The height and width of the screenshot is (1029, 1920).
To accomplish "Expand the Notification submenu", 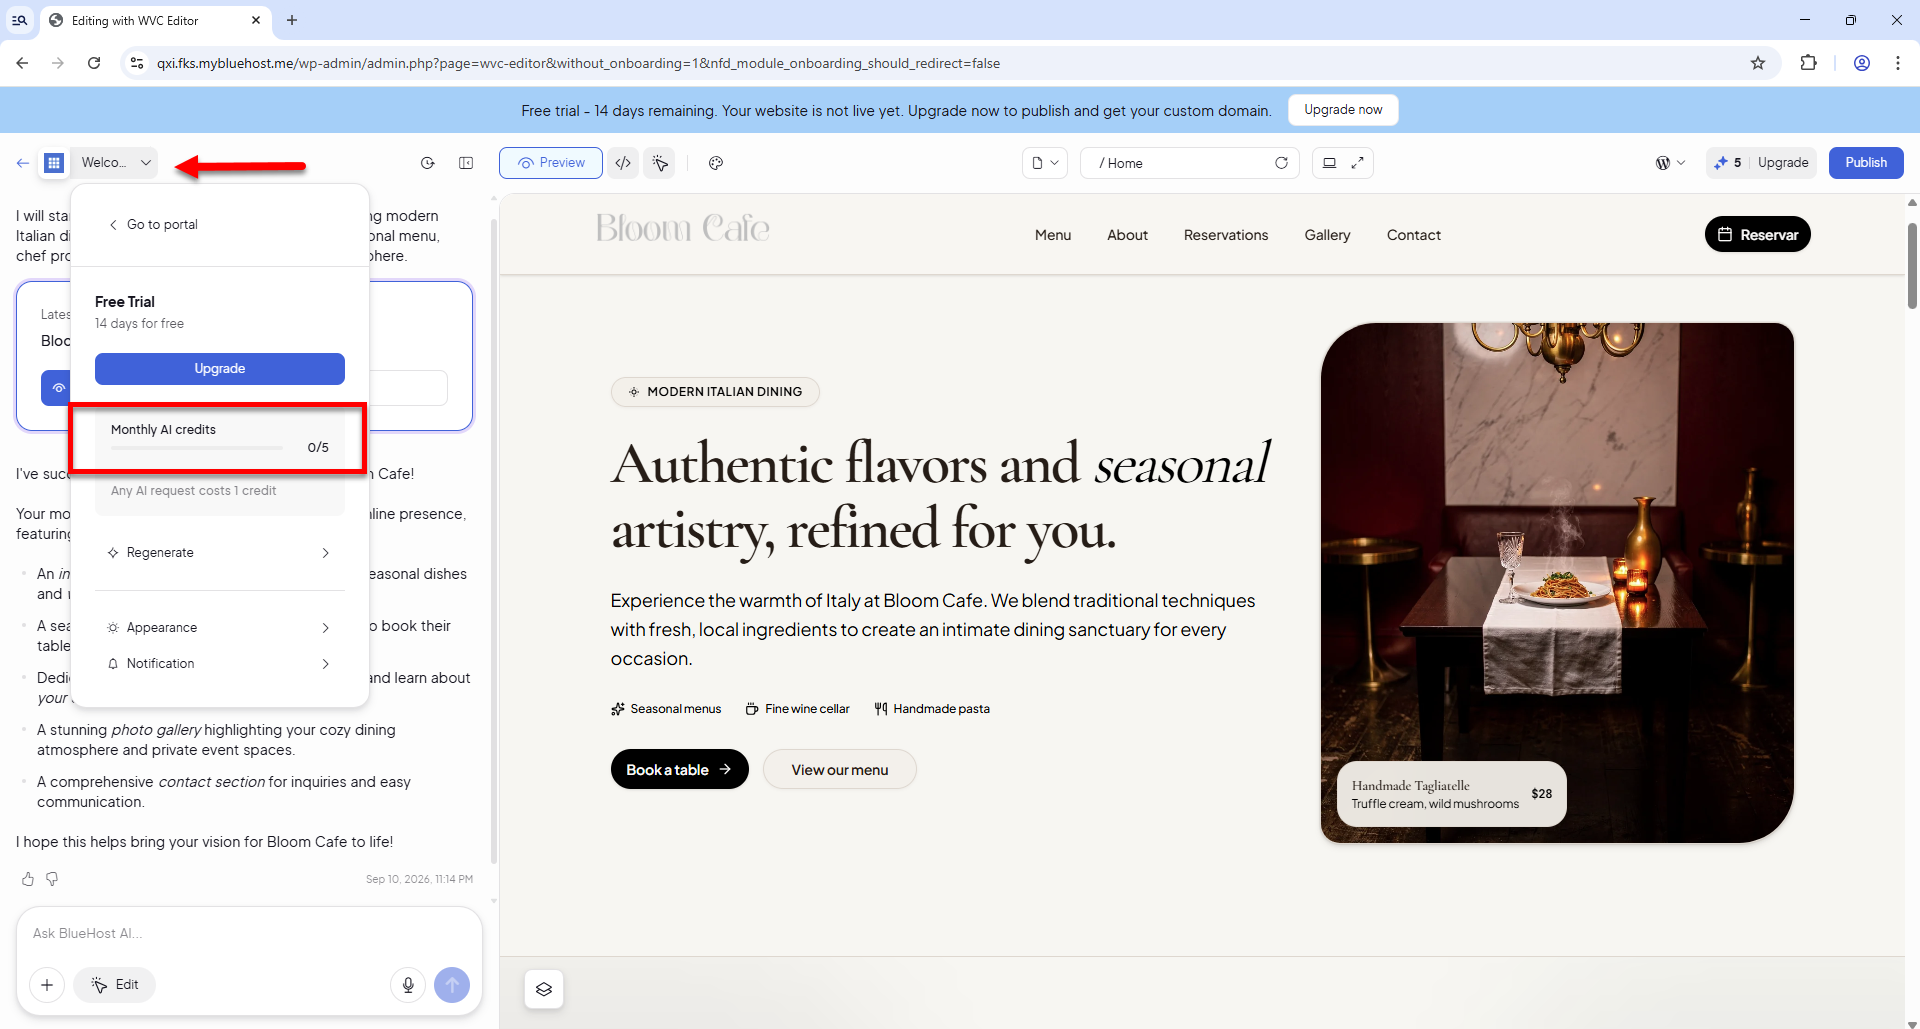I will point(220,664).
